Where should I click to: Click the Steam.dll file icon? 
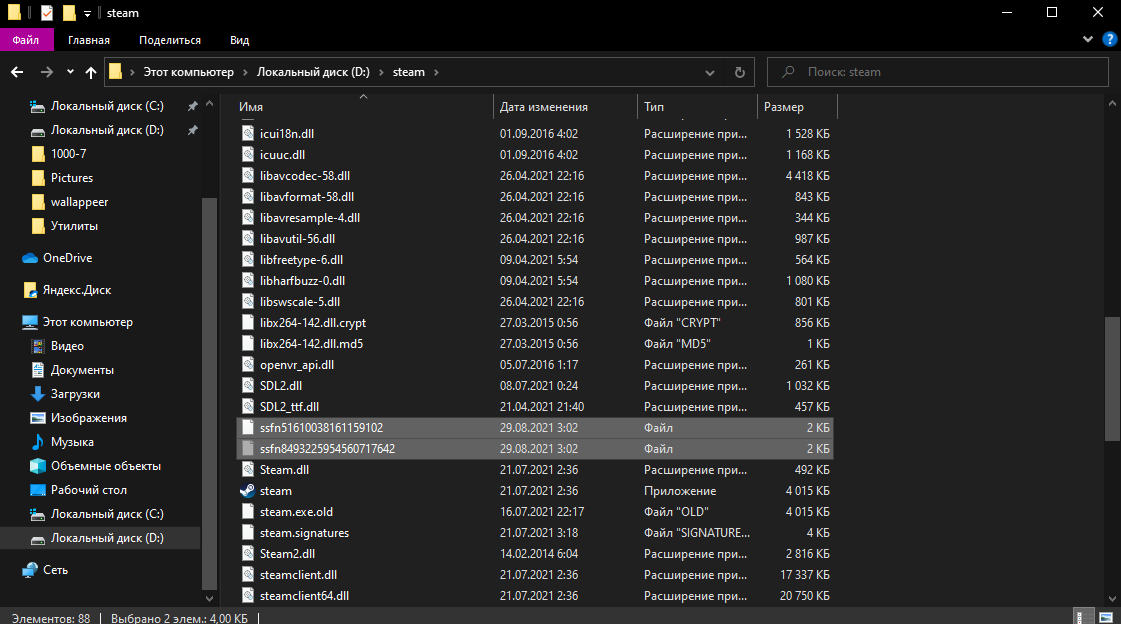tap(247, 470)
